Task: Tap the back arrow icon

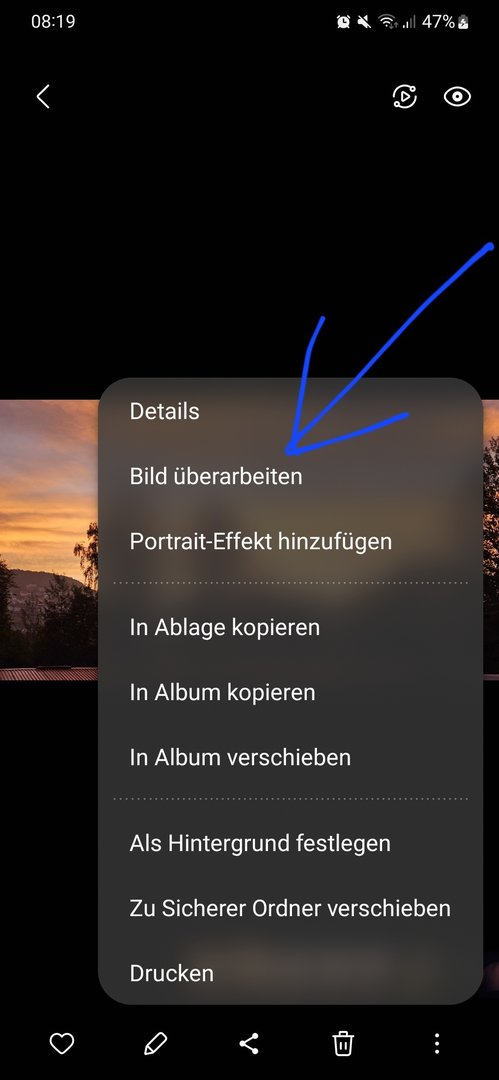Action: point(43,97)
